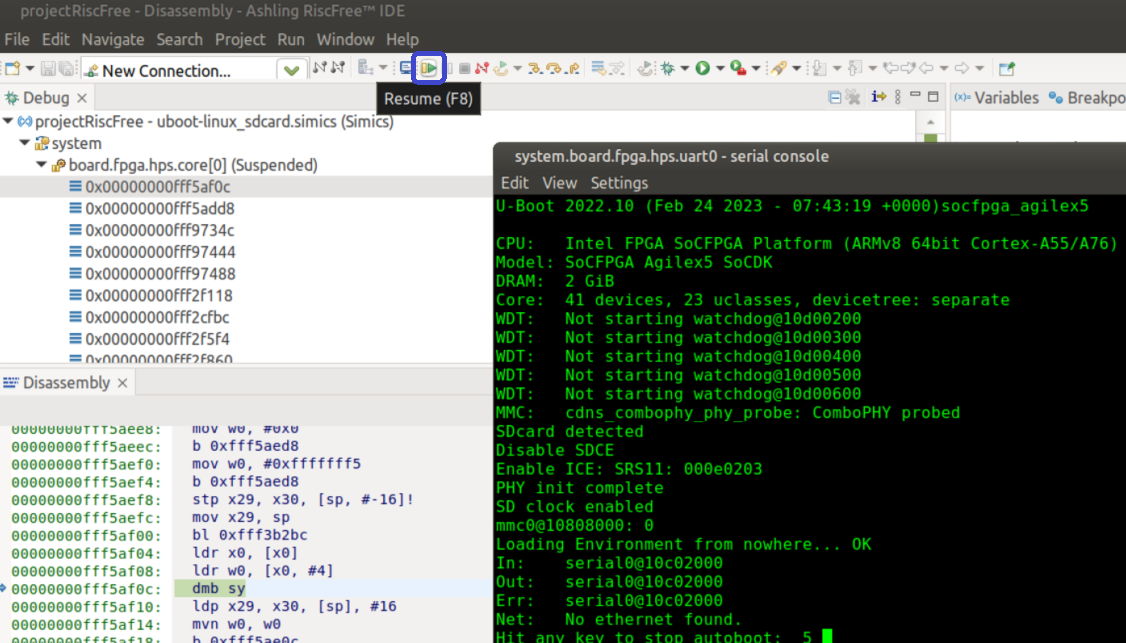Close the Disassembly view tab
The width and height of the screenshot is (1126, 643).
tap(122, 383)
